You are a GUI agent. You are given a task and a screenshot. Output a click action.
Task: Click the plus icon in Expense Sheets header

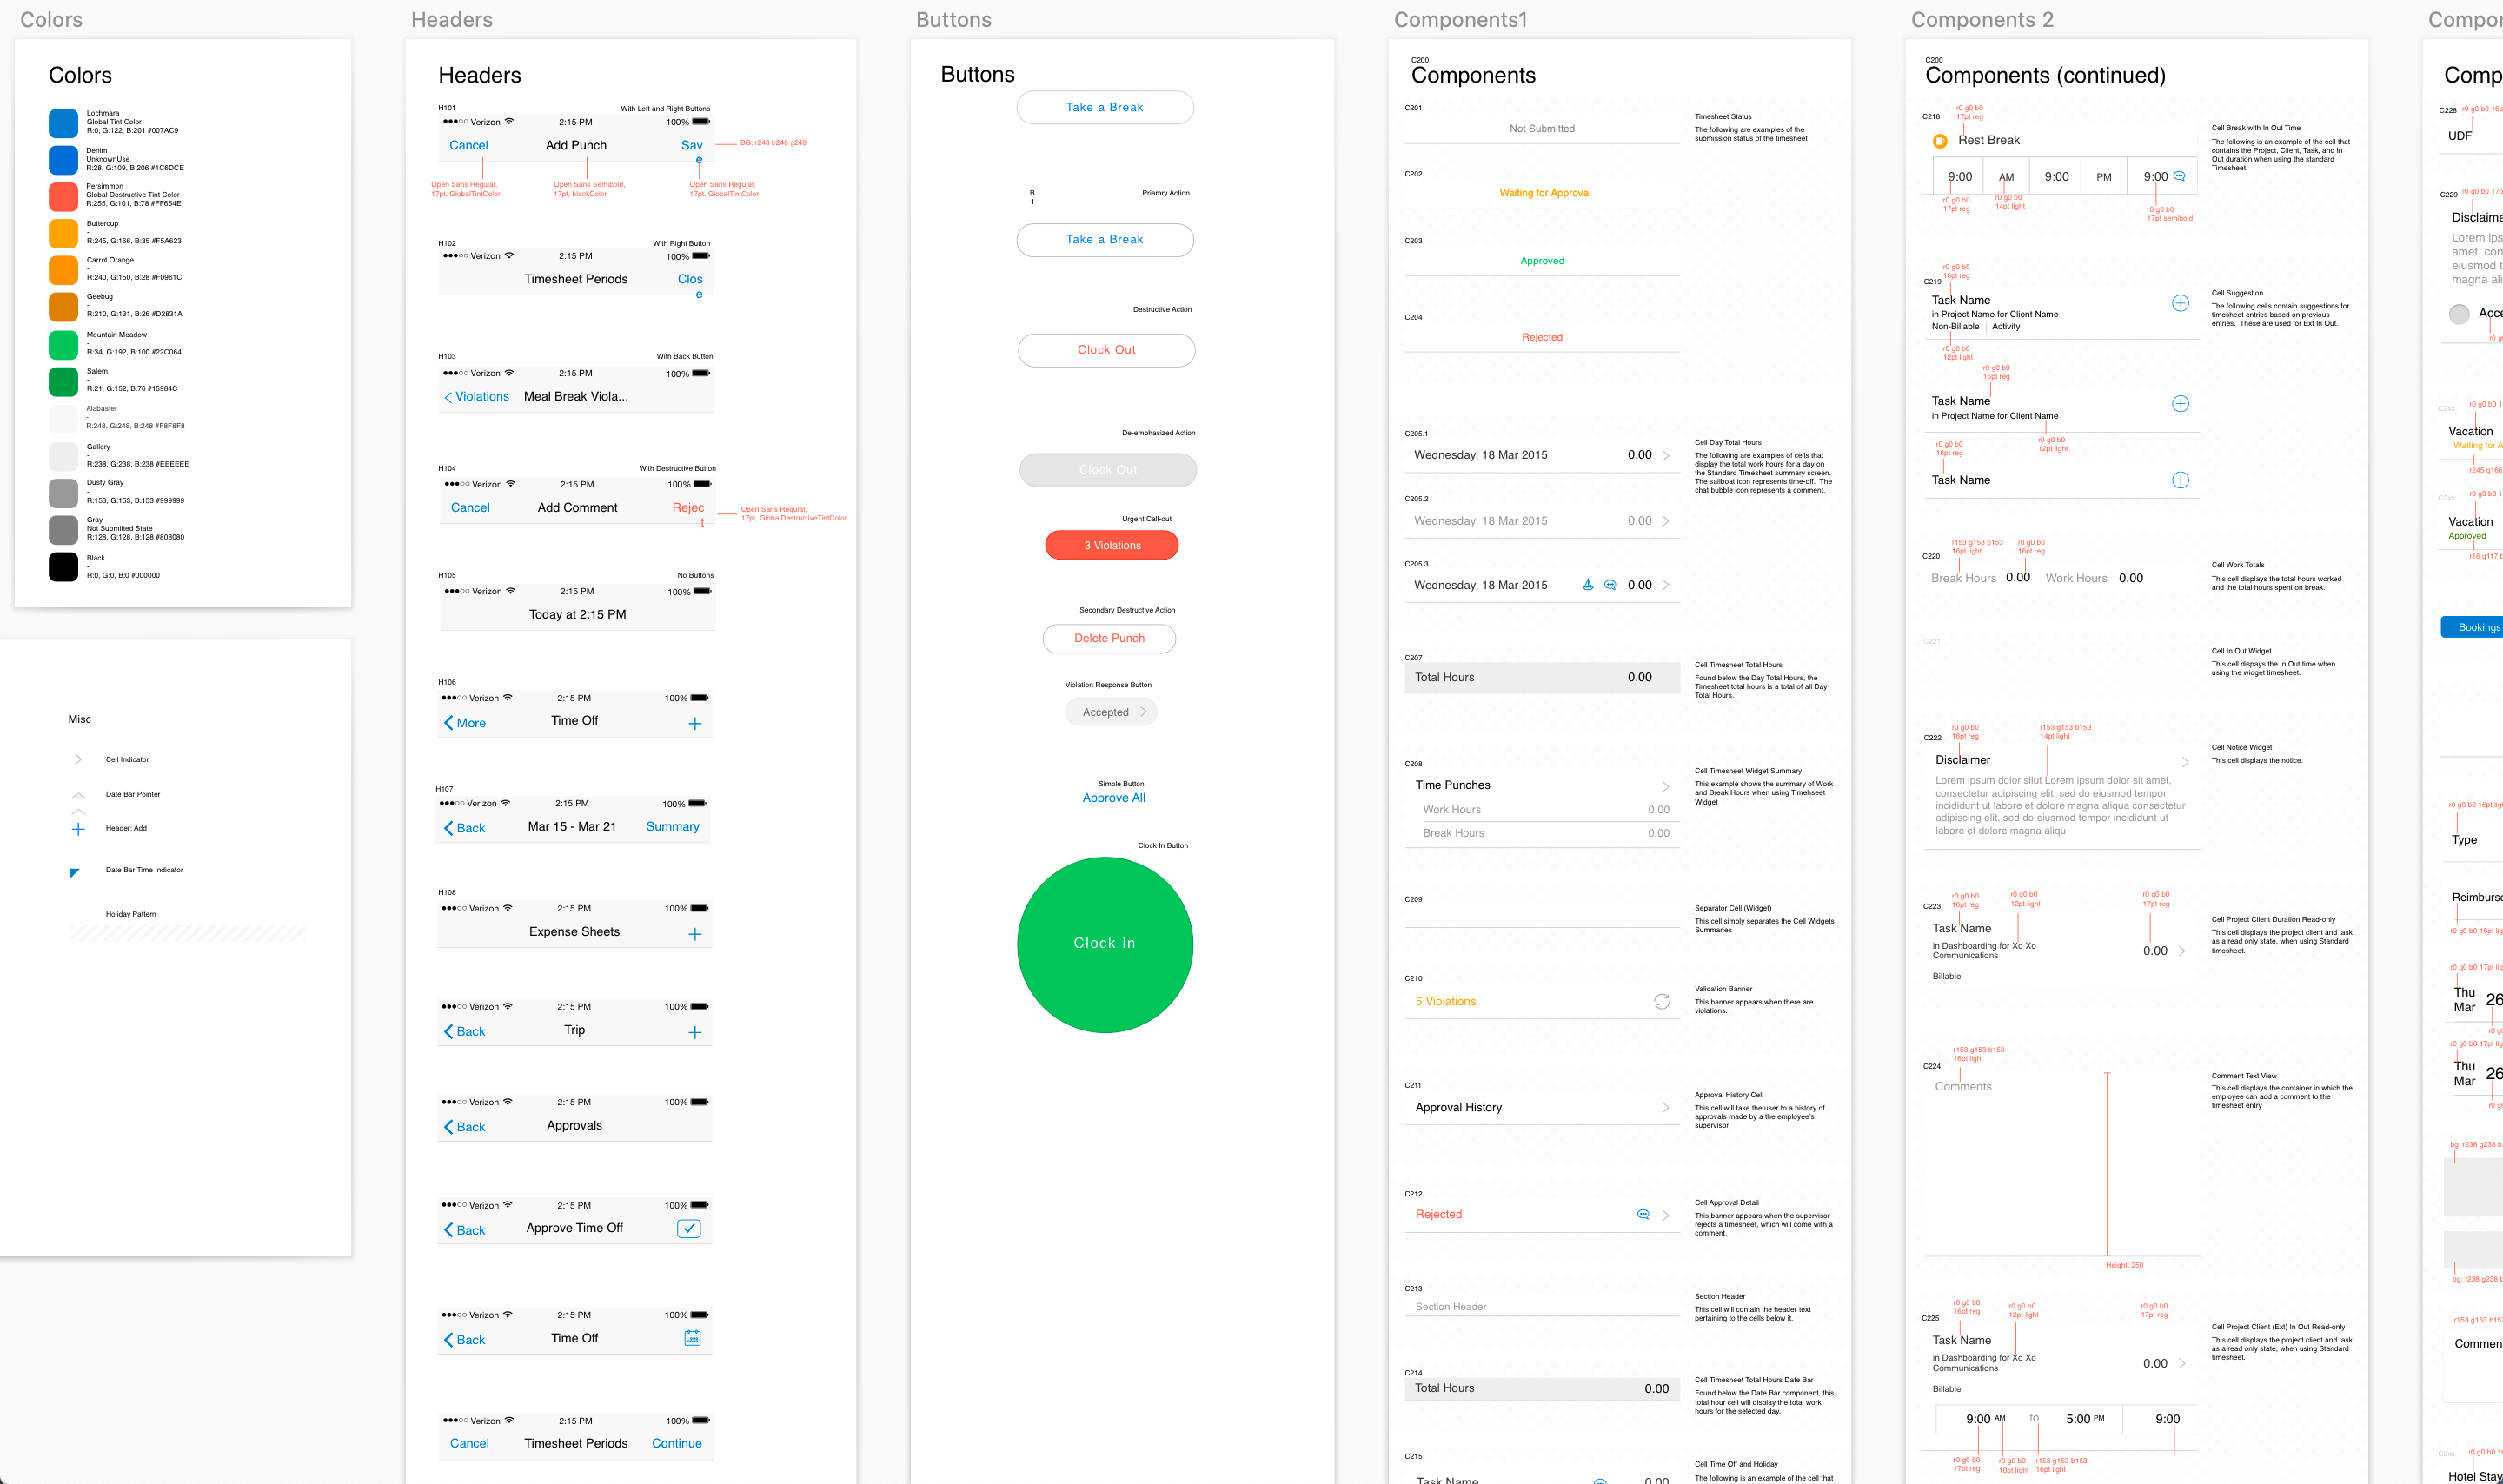click(x=694, y=934)
